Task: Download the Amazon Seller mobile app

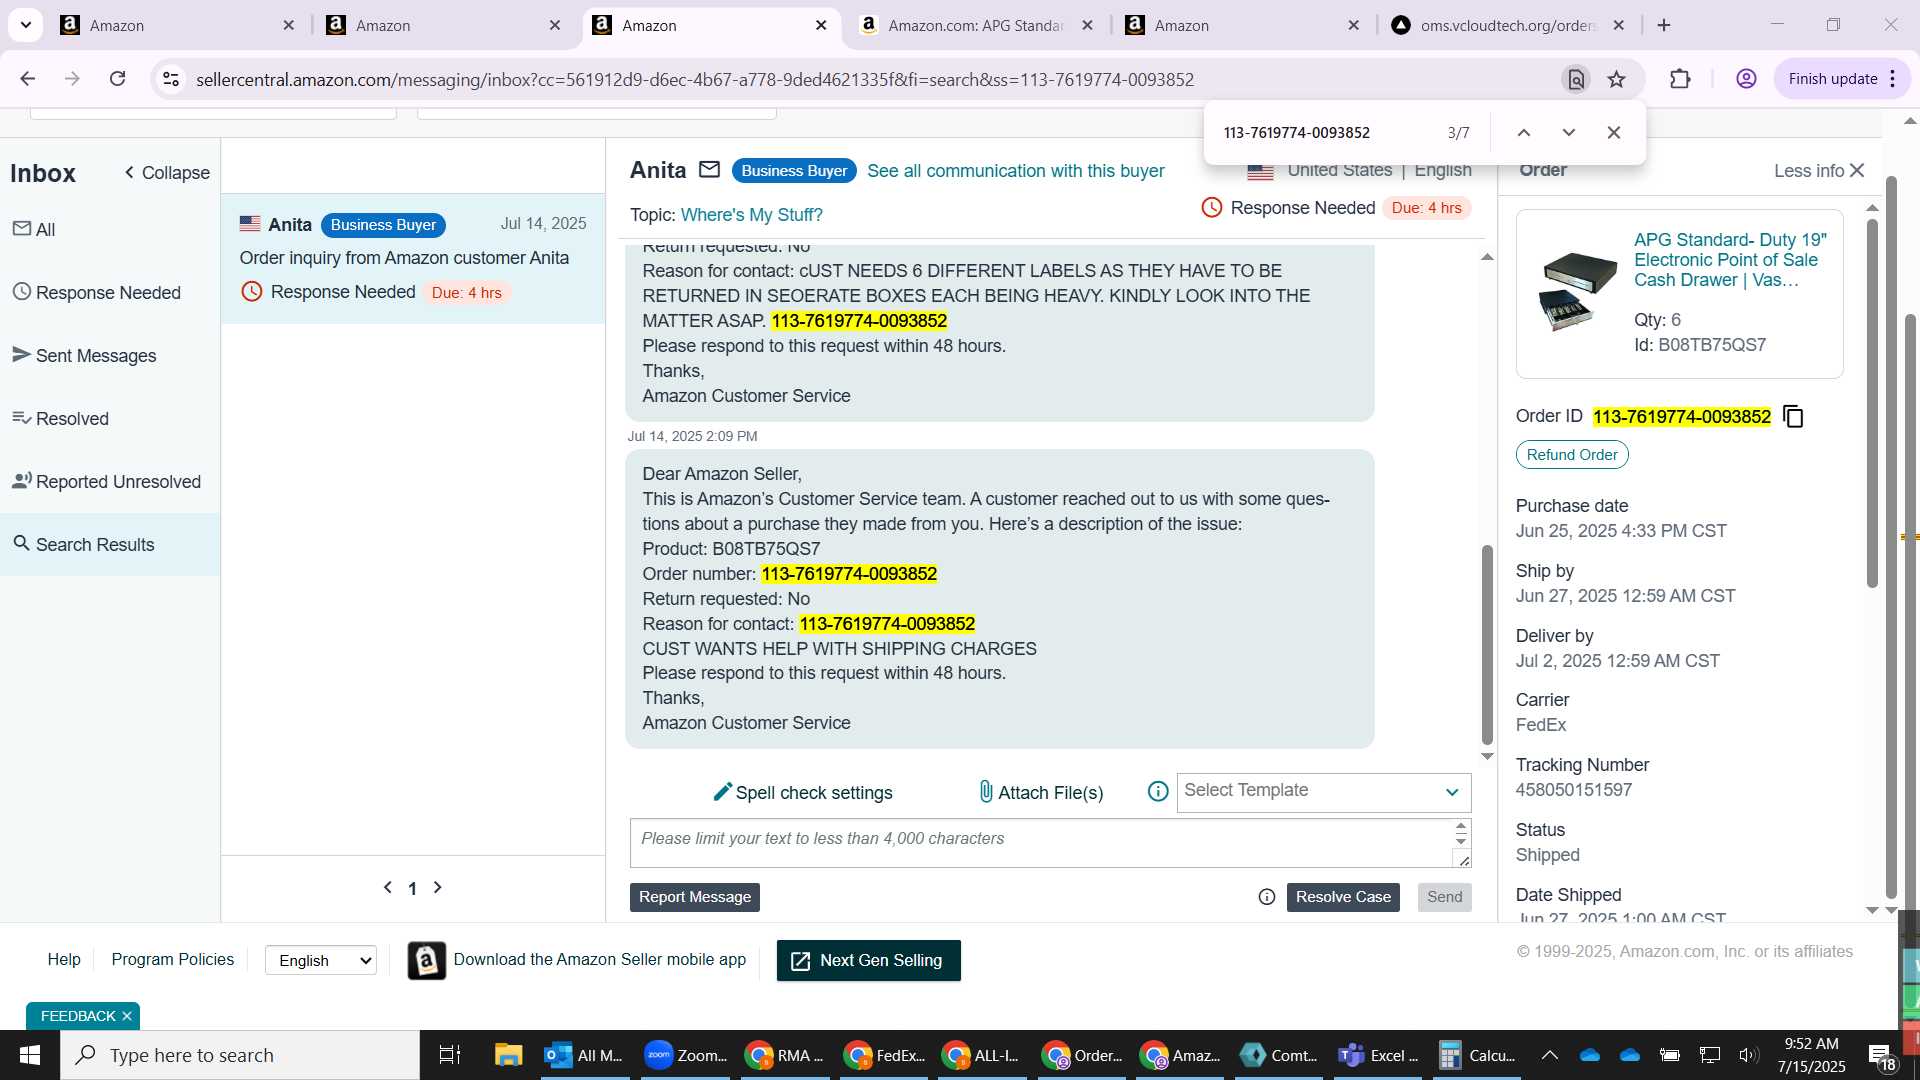Action: point(599,959)
